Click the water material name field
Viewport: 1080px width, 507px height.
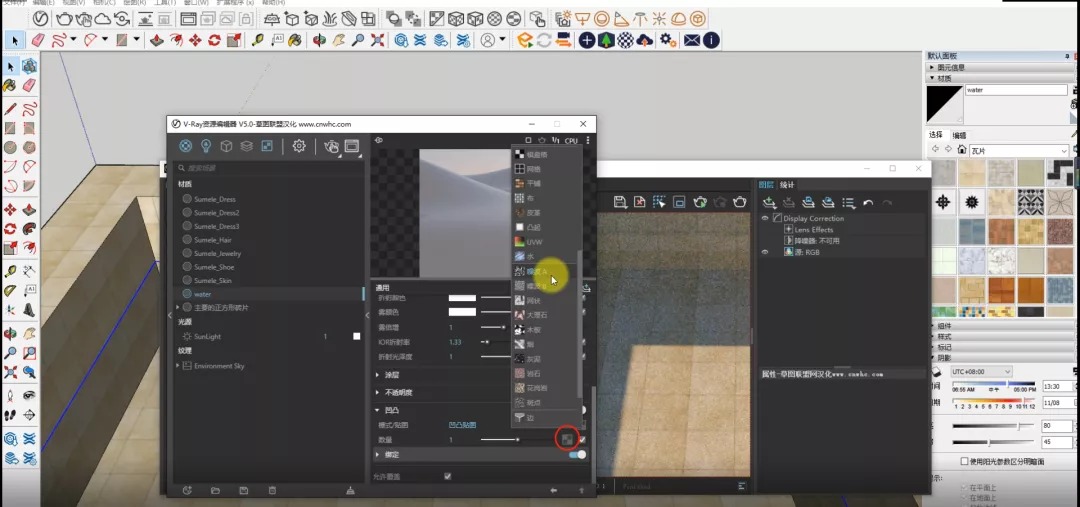click(1016, 90)
